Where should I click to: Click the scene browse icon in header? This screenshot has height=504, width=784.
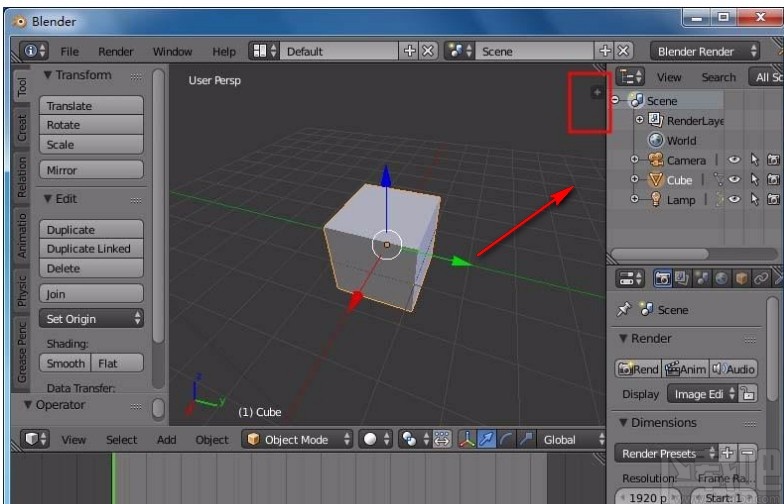(x=460, y=51)
